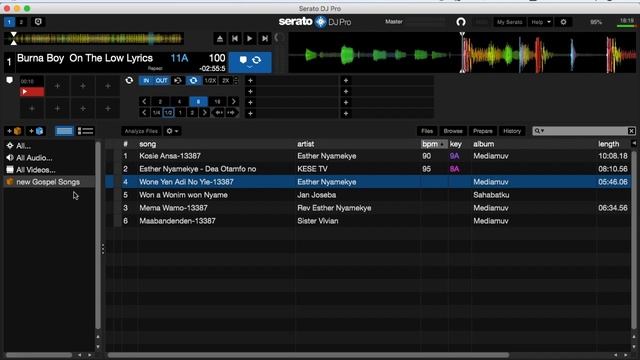Screen dimensions: 640x360
Task: Toggle the blue cue/loop tab selector
Action: click(250, 62)
